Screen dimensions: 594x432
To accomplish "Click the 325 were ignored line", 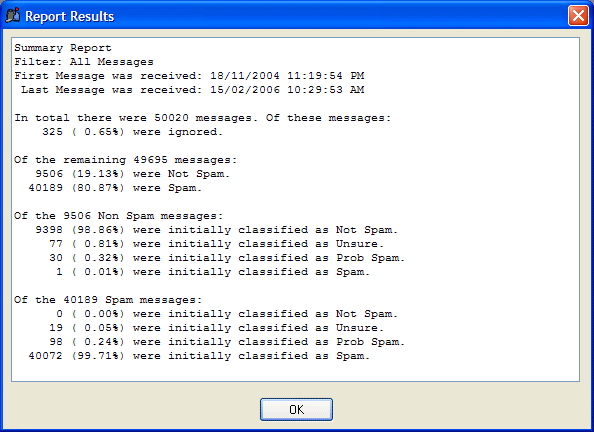I will pos(133,132).
